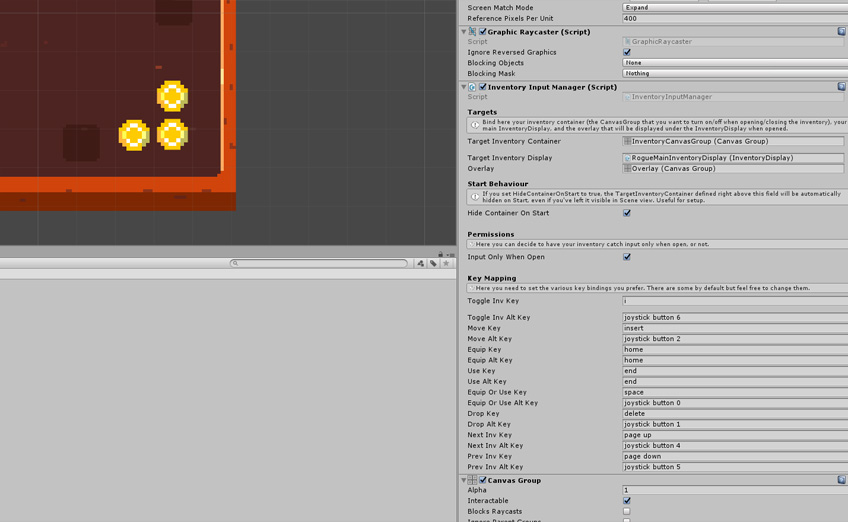This screenshot has height=522, width=848.
Task: Click Target Inventory Container object field
Action: point(733,141)
